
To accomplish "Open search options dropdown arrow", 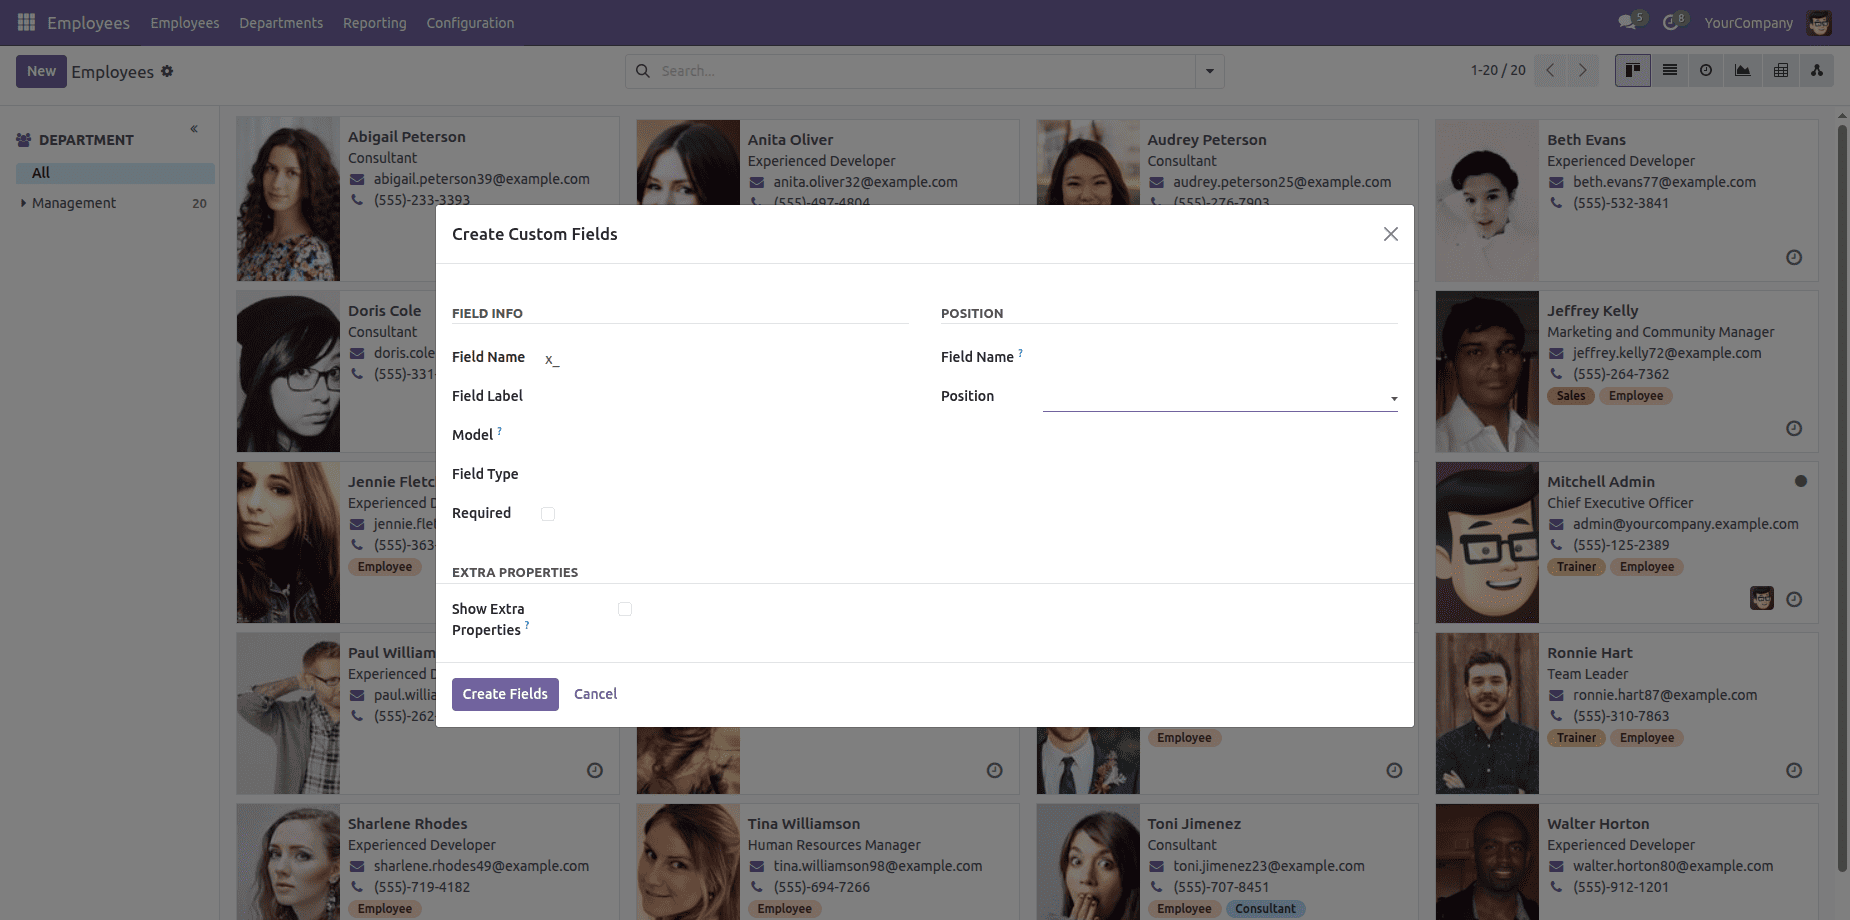I will [x=1210, y=71].
